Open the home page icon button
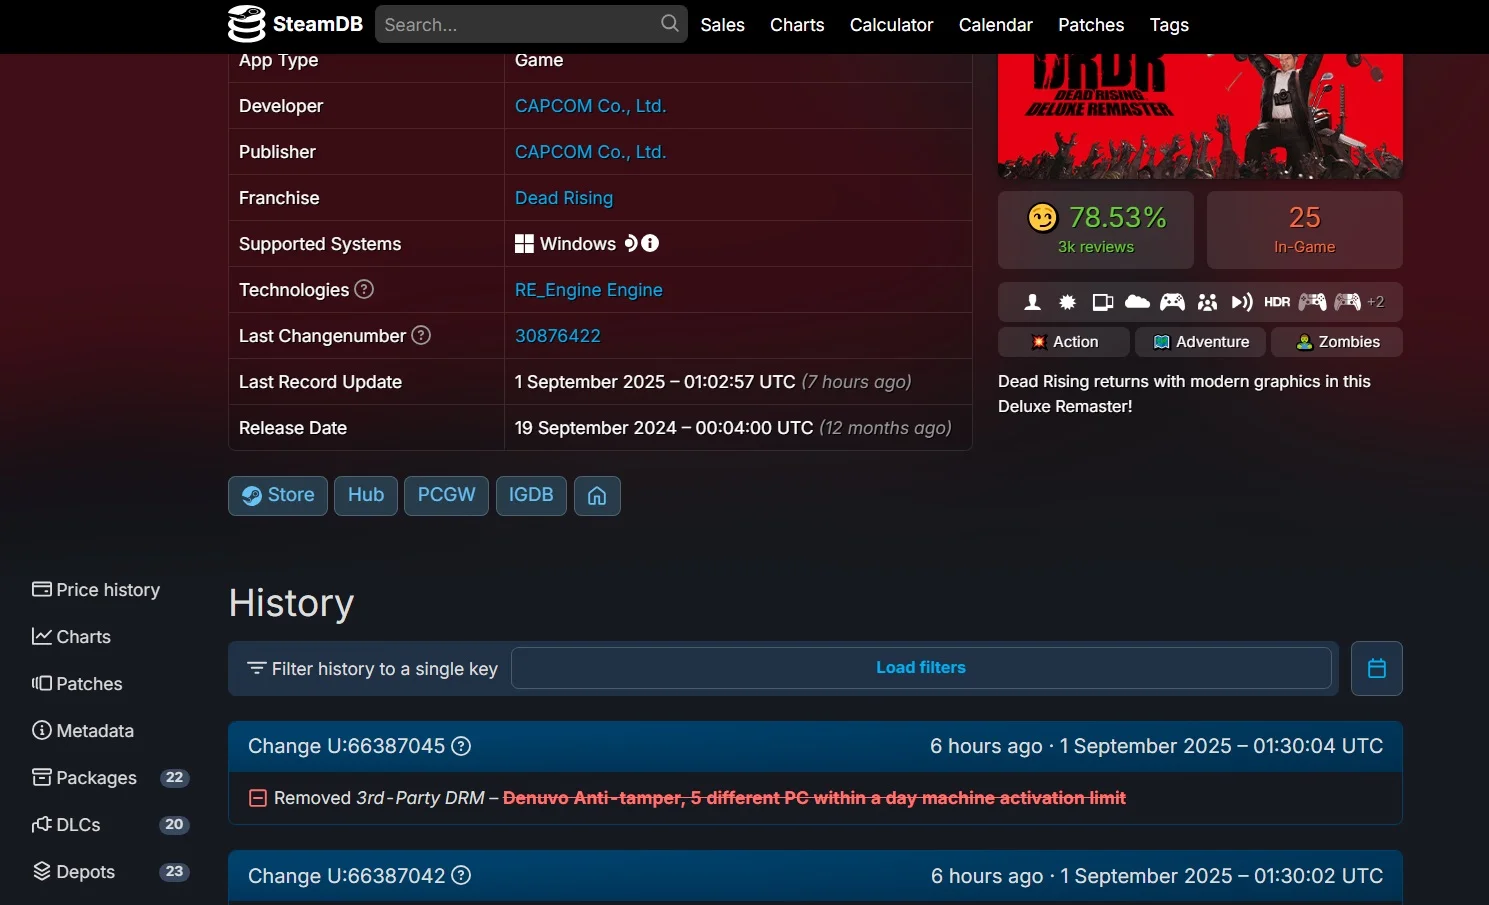The image size is (1489, 905). click(x=597, y=496)
